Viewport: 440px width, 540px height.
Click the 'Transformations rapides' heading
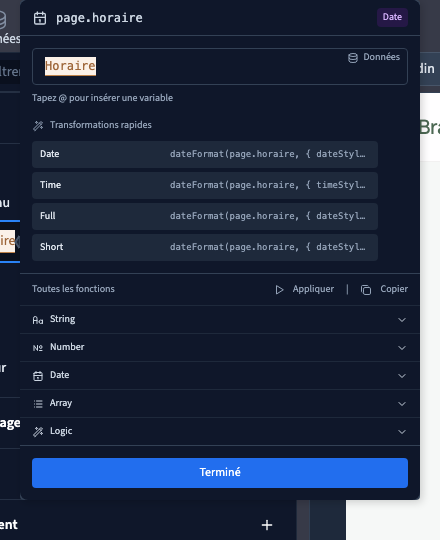point(101,125)
